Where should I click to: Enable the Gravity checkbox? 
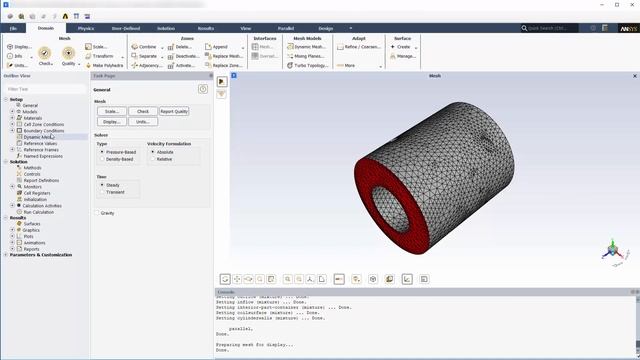(x=97, y=213)
